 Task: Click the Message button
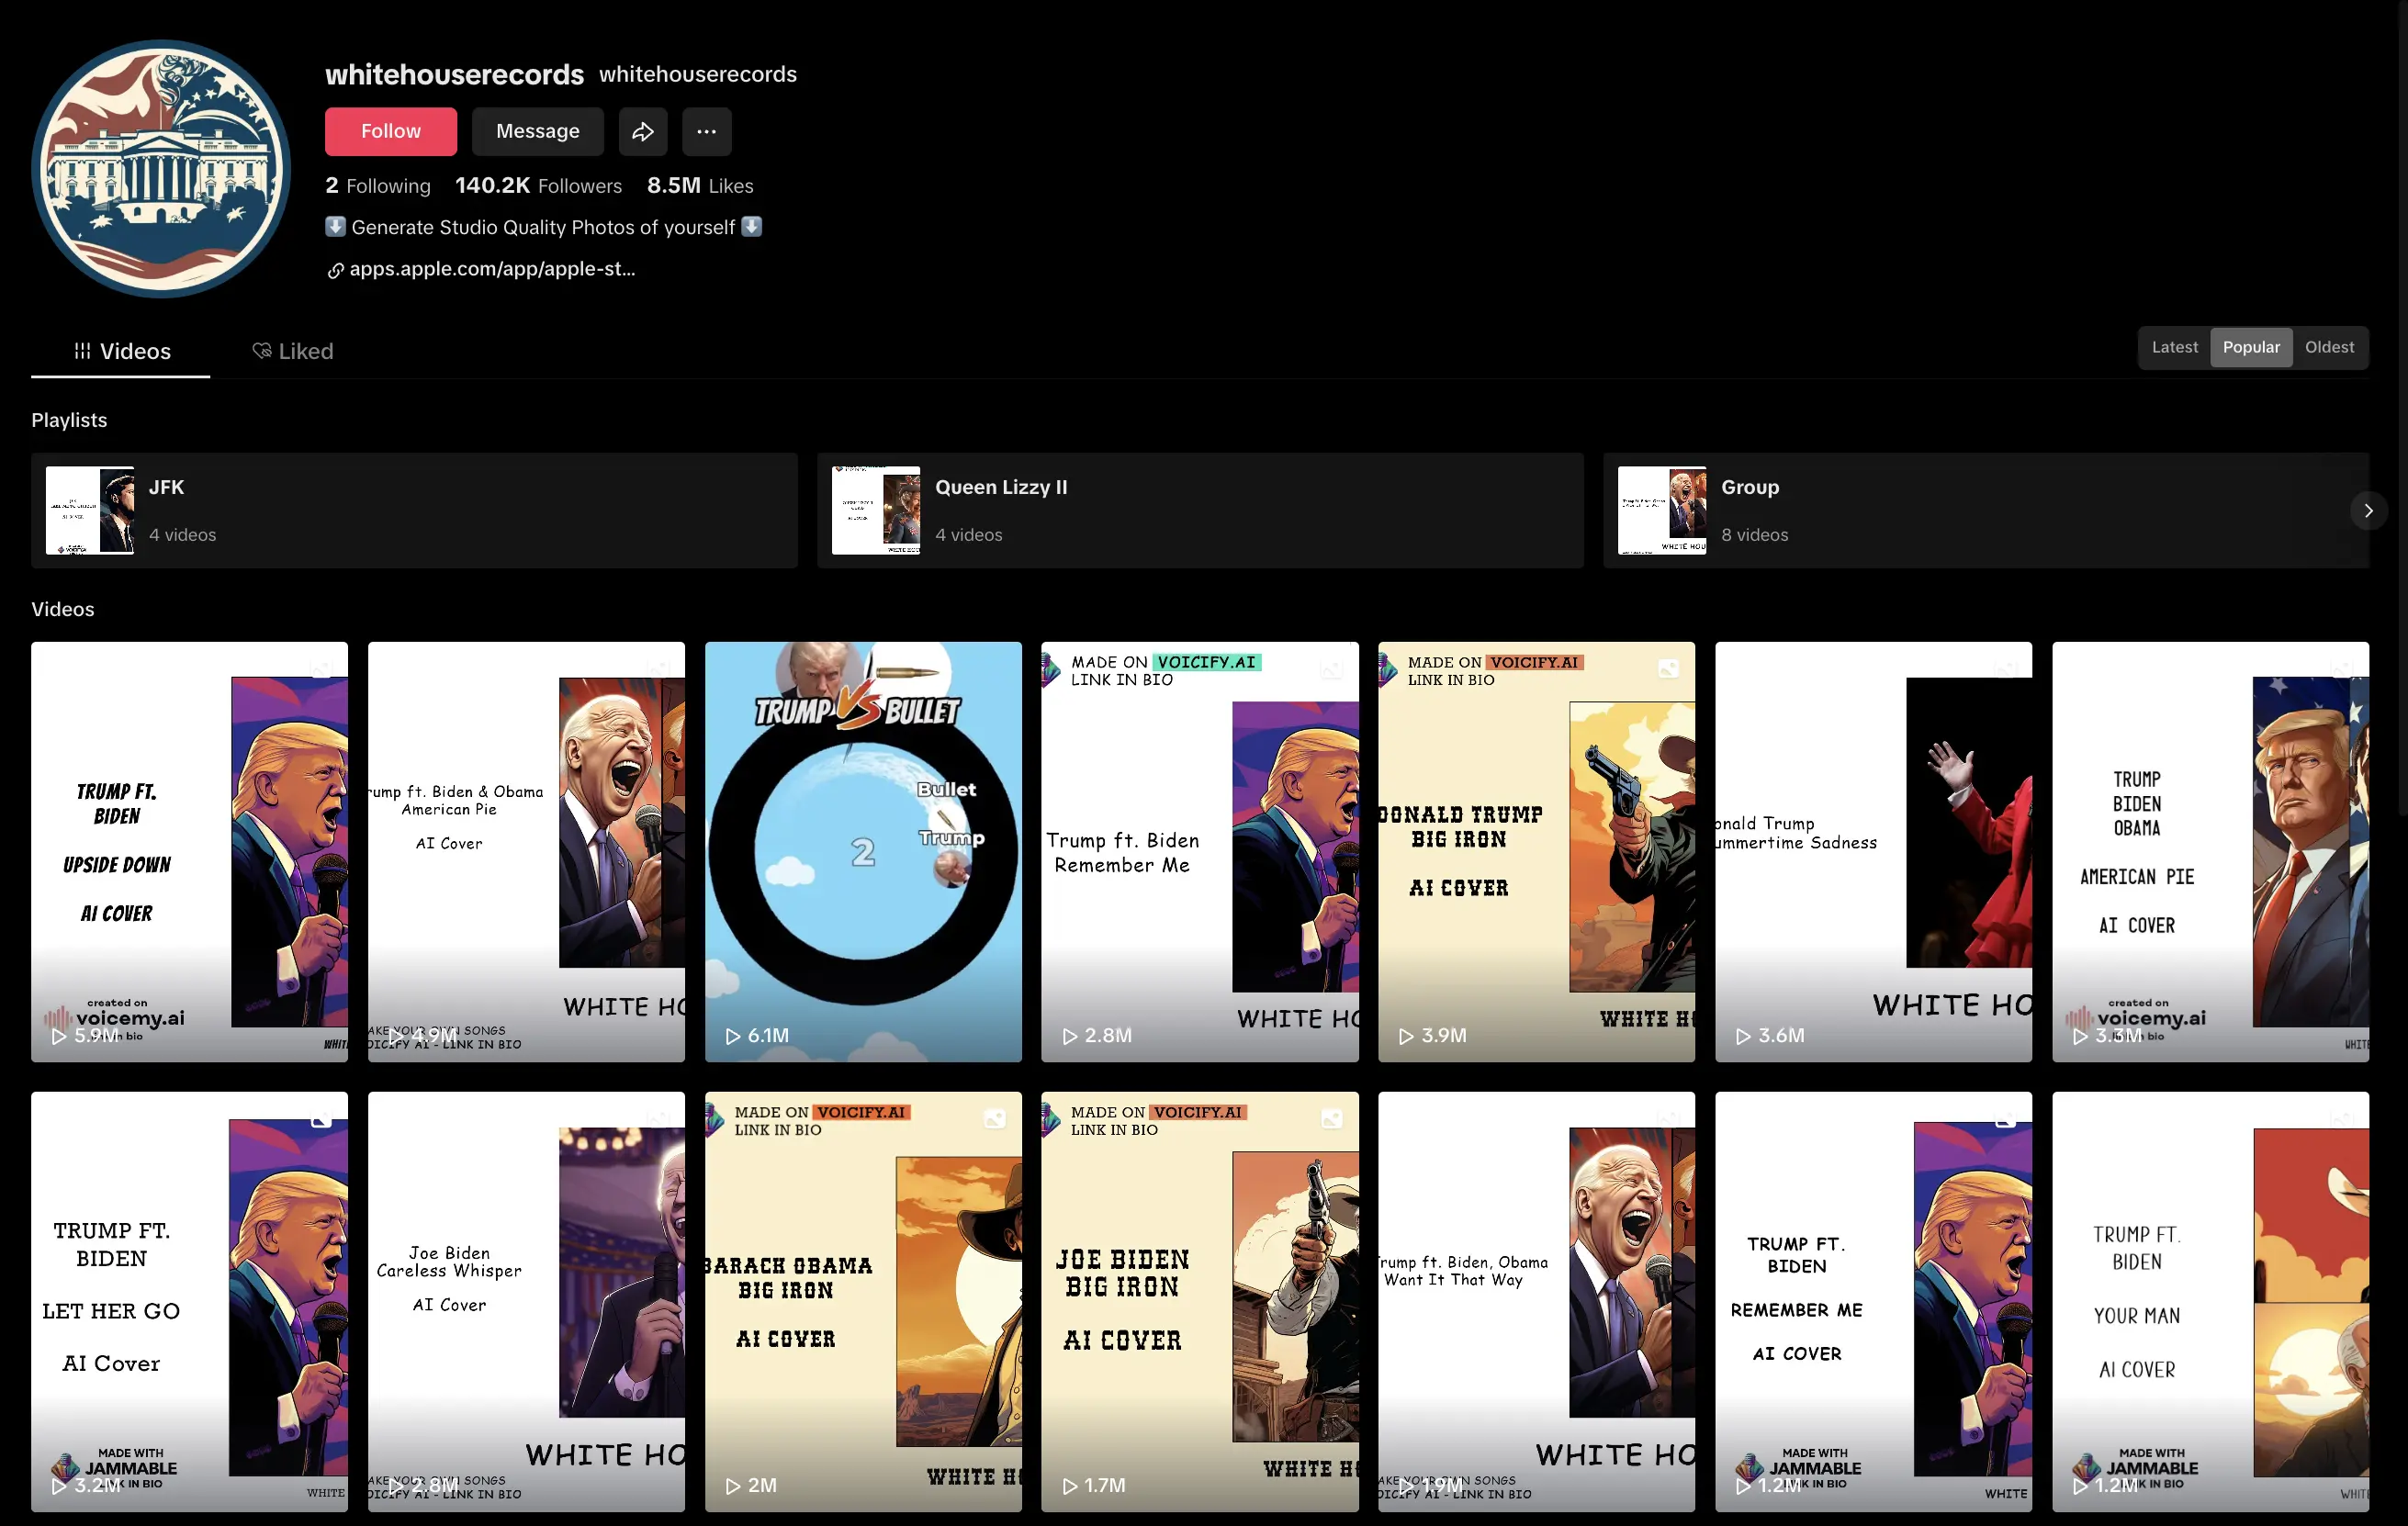tap(537, 131)
